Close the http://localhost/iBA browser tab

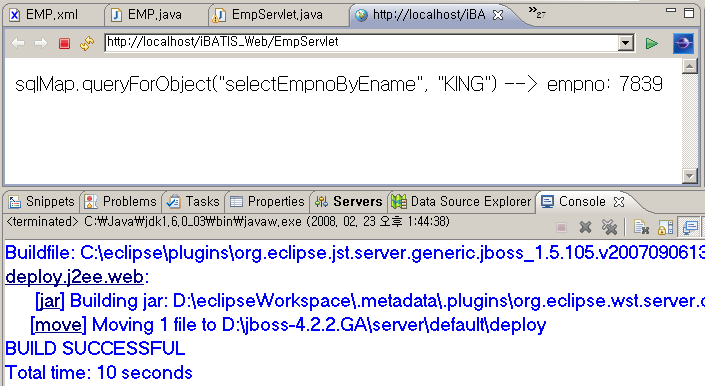click(498, 15)
